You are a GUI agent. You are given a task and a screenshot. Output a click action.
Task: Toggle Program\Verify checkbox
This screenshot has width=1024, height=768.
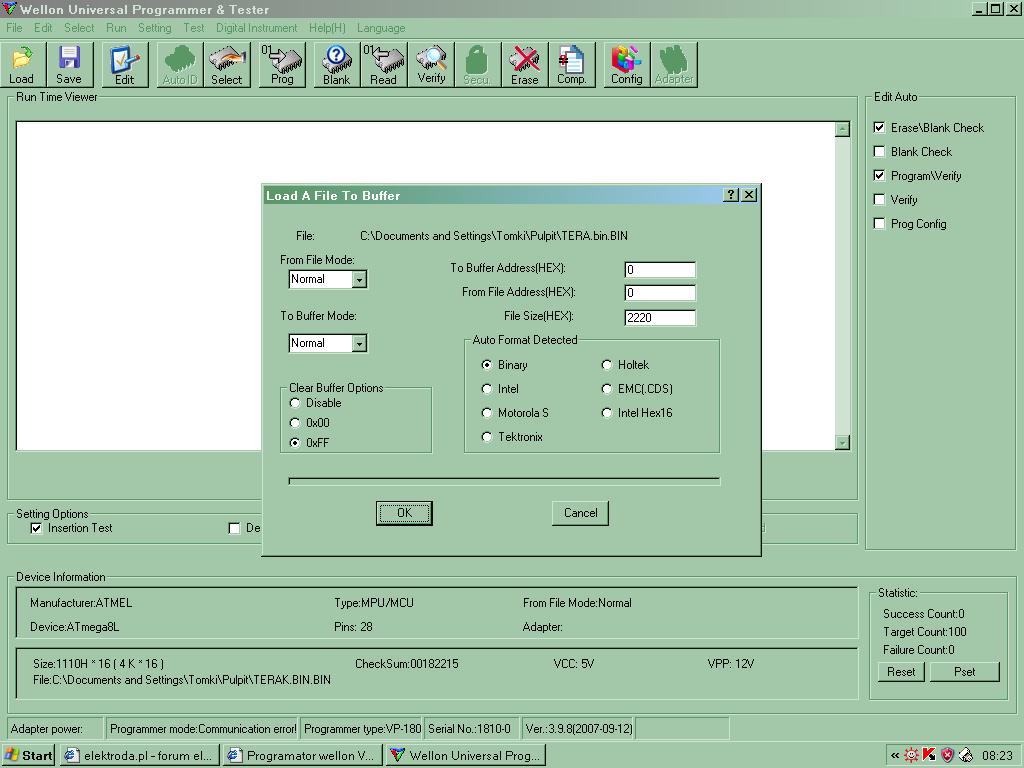point(879,175)
